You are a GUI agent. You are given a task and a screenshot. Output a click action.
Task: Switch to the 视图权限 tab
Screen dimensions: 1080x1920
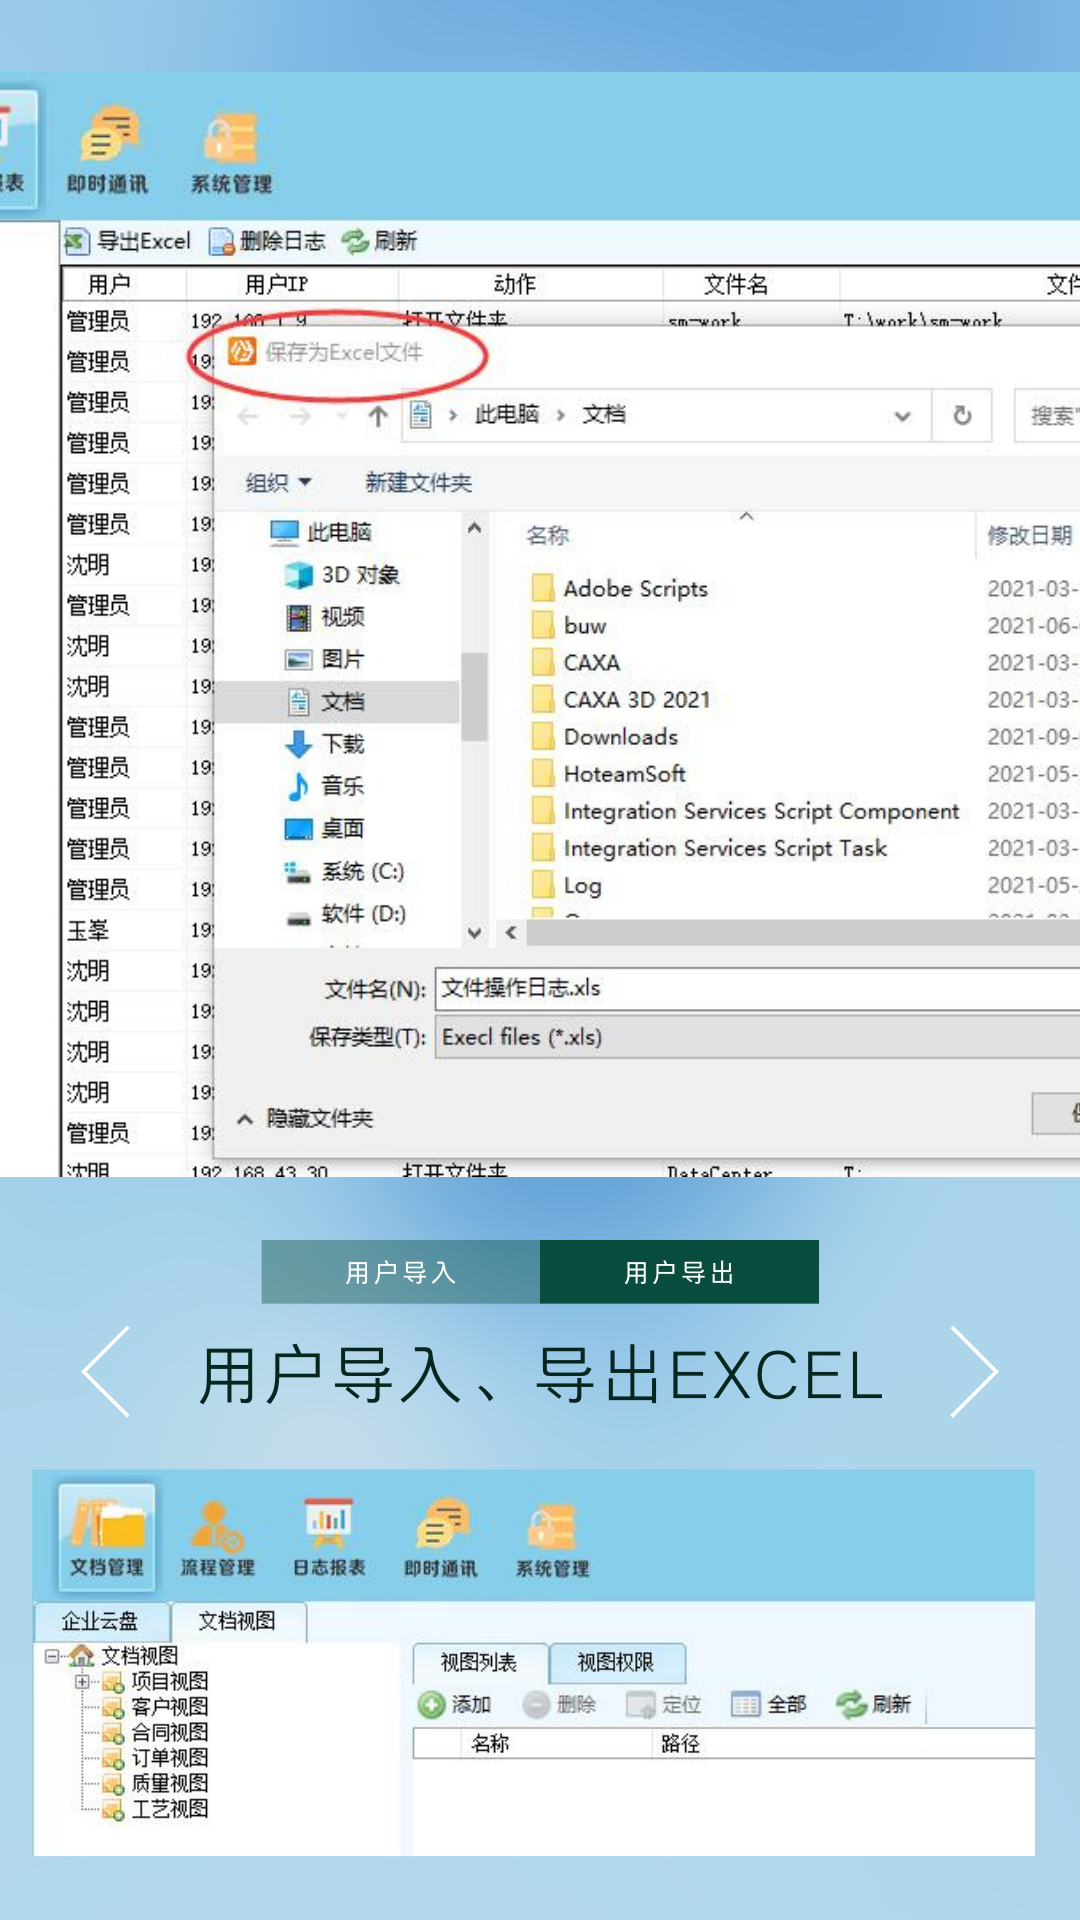point(616,1662)
